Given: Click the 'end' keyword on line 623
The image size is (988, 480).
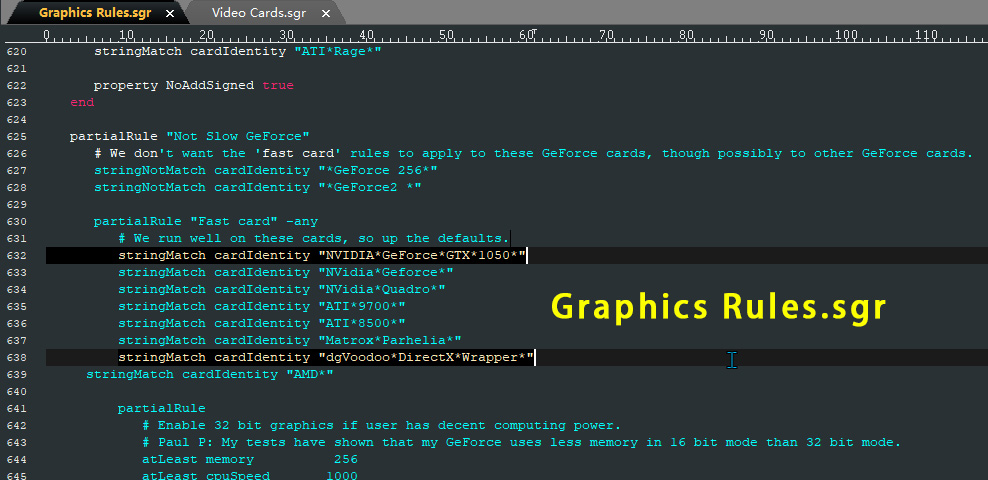Looking at the screenshot, I should (x=82, y=102).
